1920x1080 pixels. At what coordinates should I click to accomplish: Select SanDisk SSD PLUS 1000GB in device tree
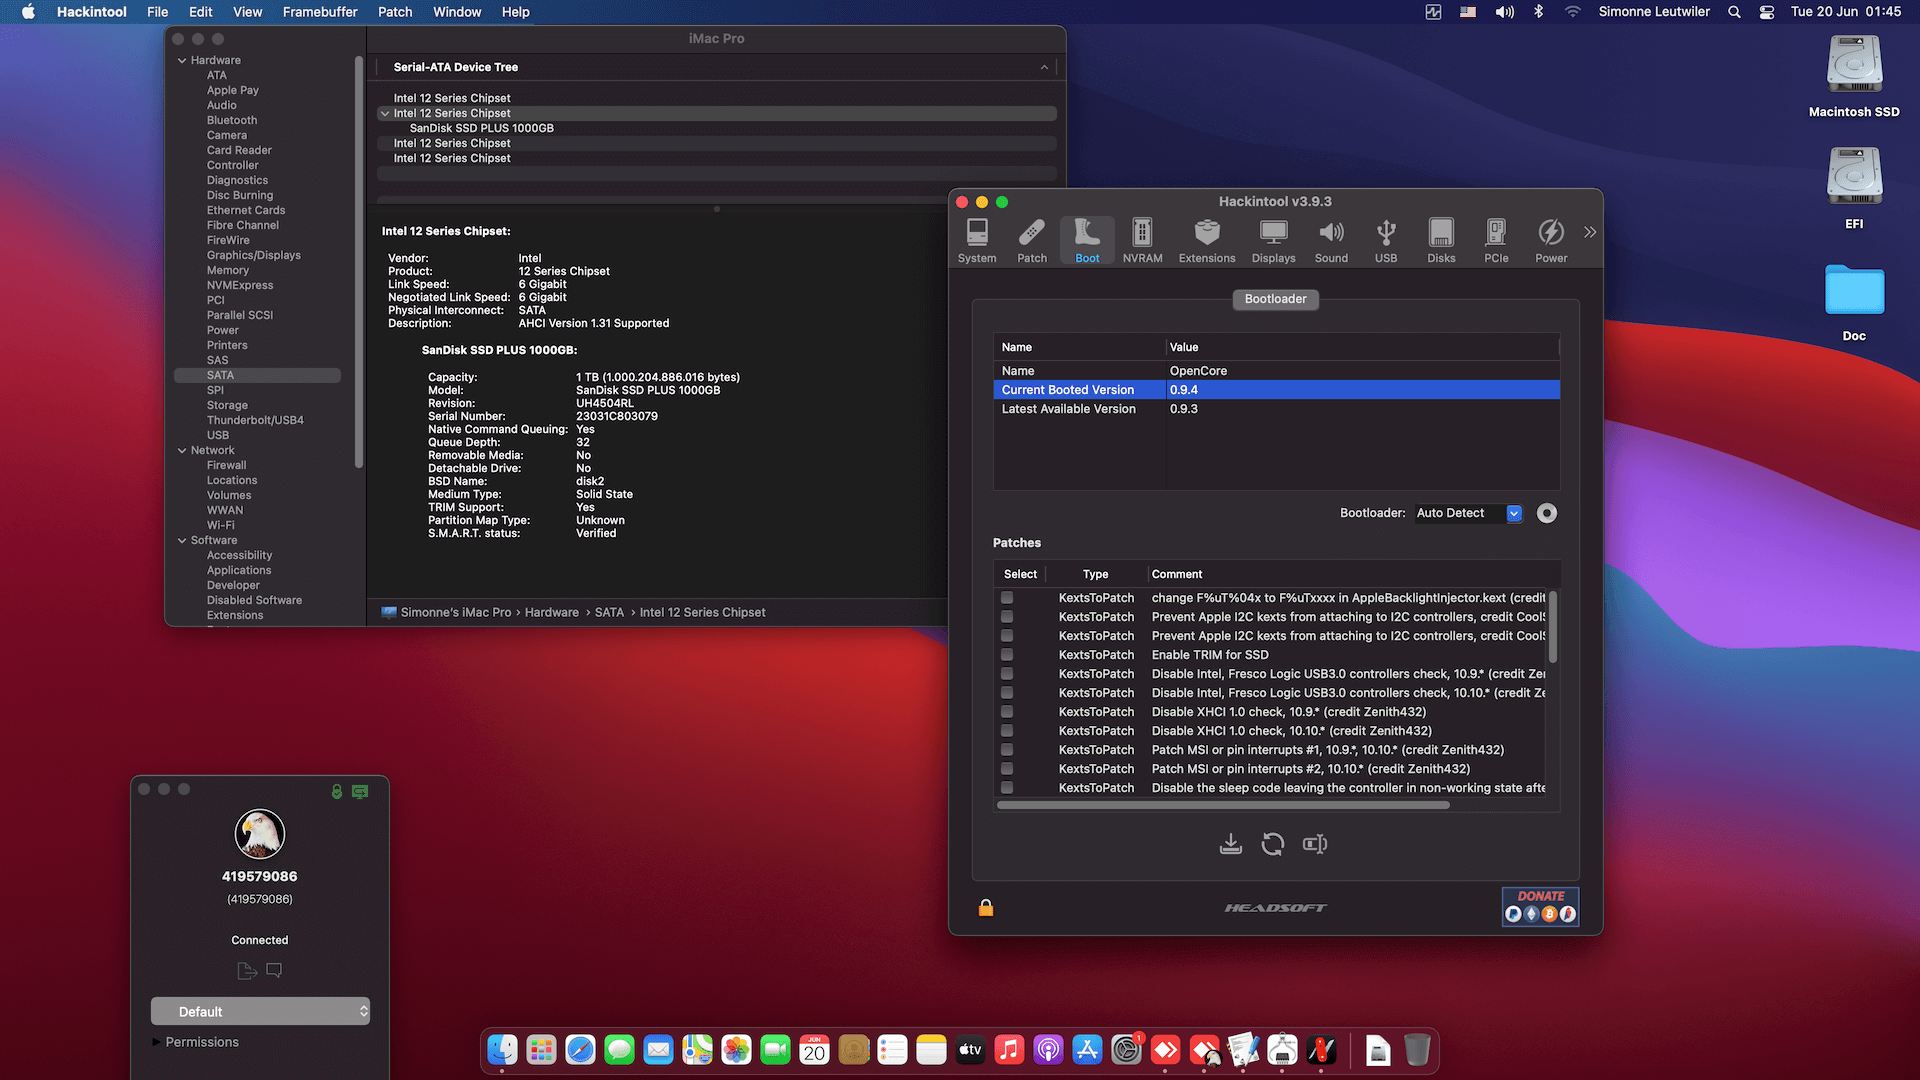point(482,128)
